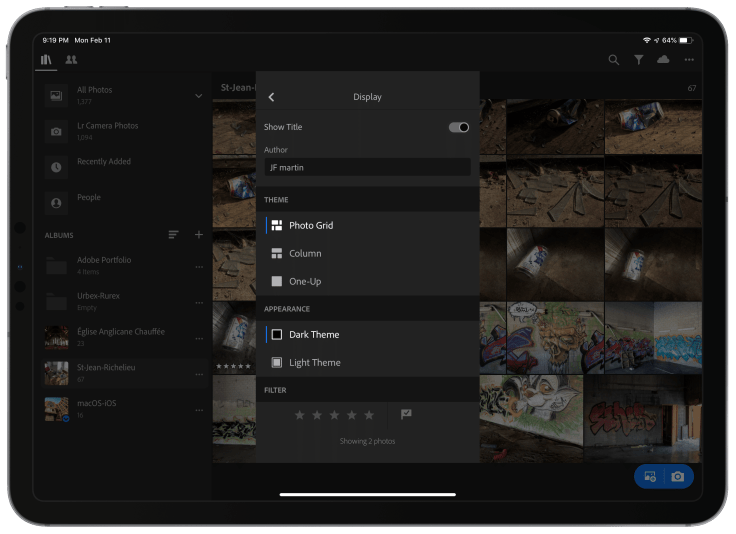Open the three-dot more options menu
This screenshot has height=534, width=736.
(x=689, y=60)
